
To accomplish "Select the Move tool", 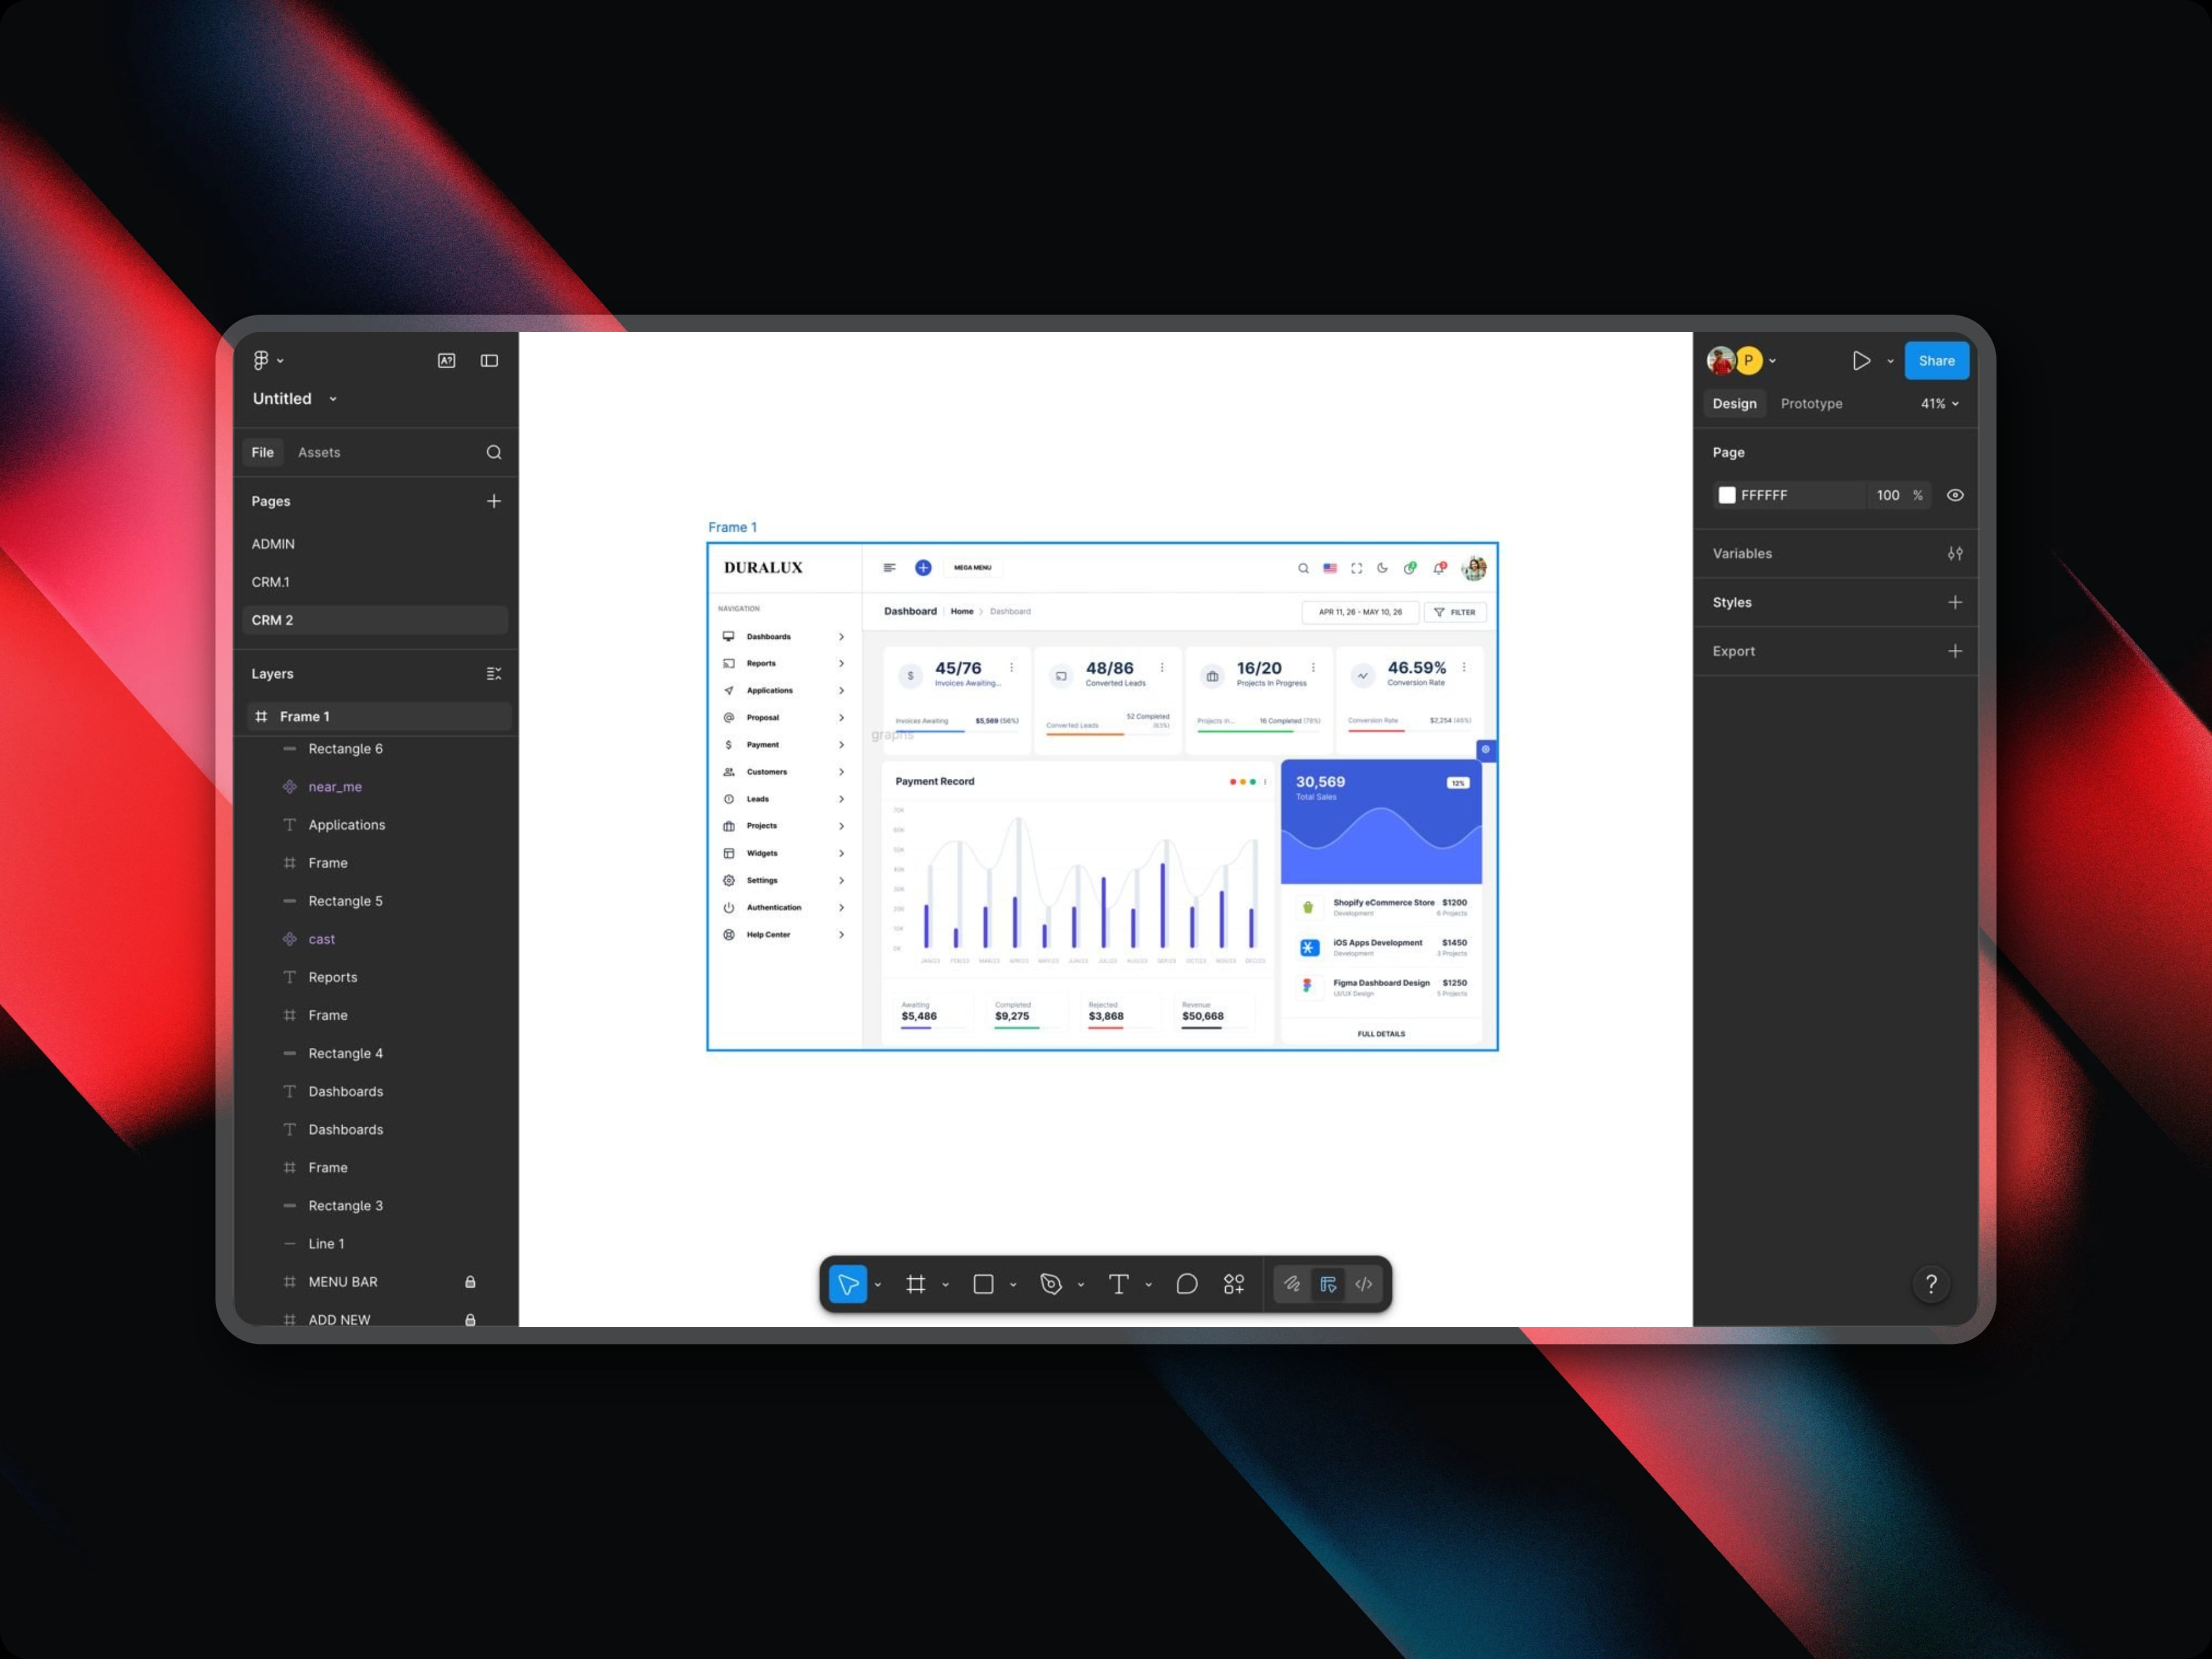I will pyautogui.click(x=848, y=1284).
